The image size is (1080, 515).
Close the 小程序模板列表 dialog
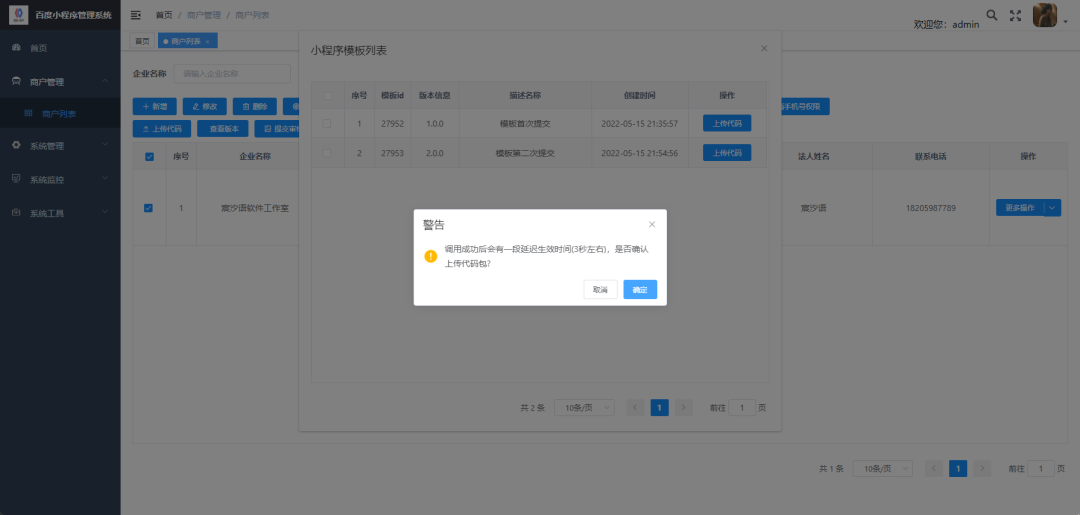[764, 49]
